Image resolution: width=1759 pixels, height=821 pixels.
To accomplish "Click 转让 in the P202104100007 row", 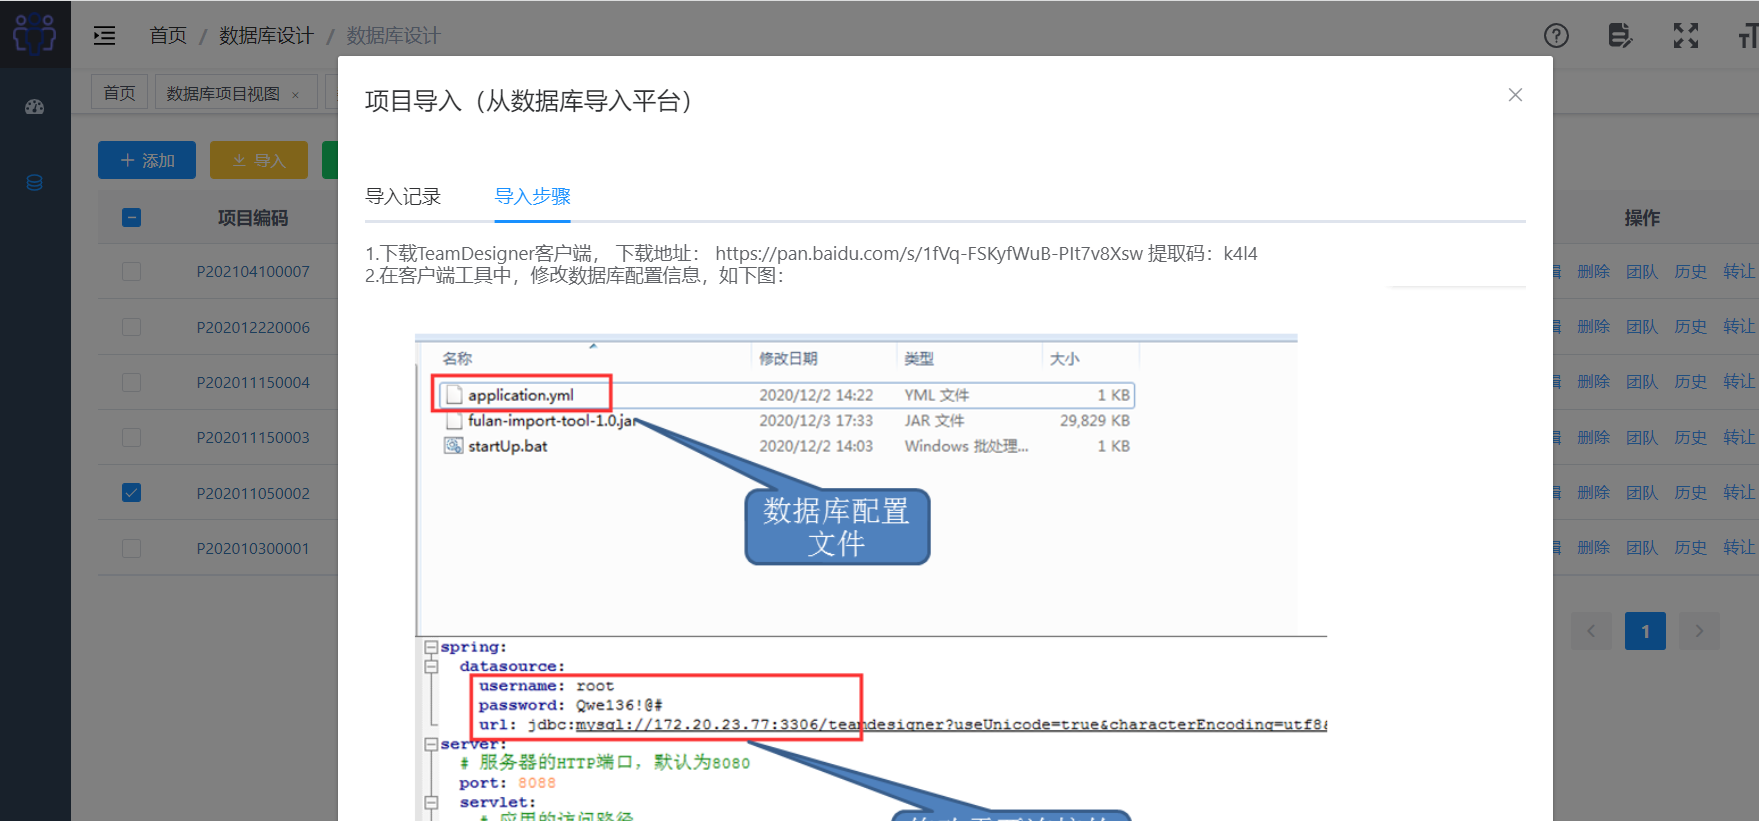I will point(1739,272).
